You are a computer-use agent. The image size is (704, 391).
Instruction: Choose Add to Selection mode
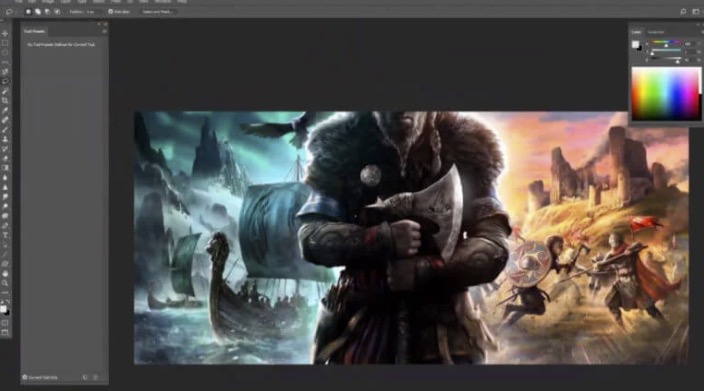(x=38, y=12)
